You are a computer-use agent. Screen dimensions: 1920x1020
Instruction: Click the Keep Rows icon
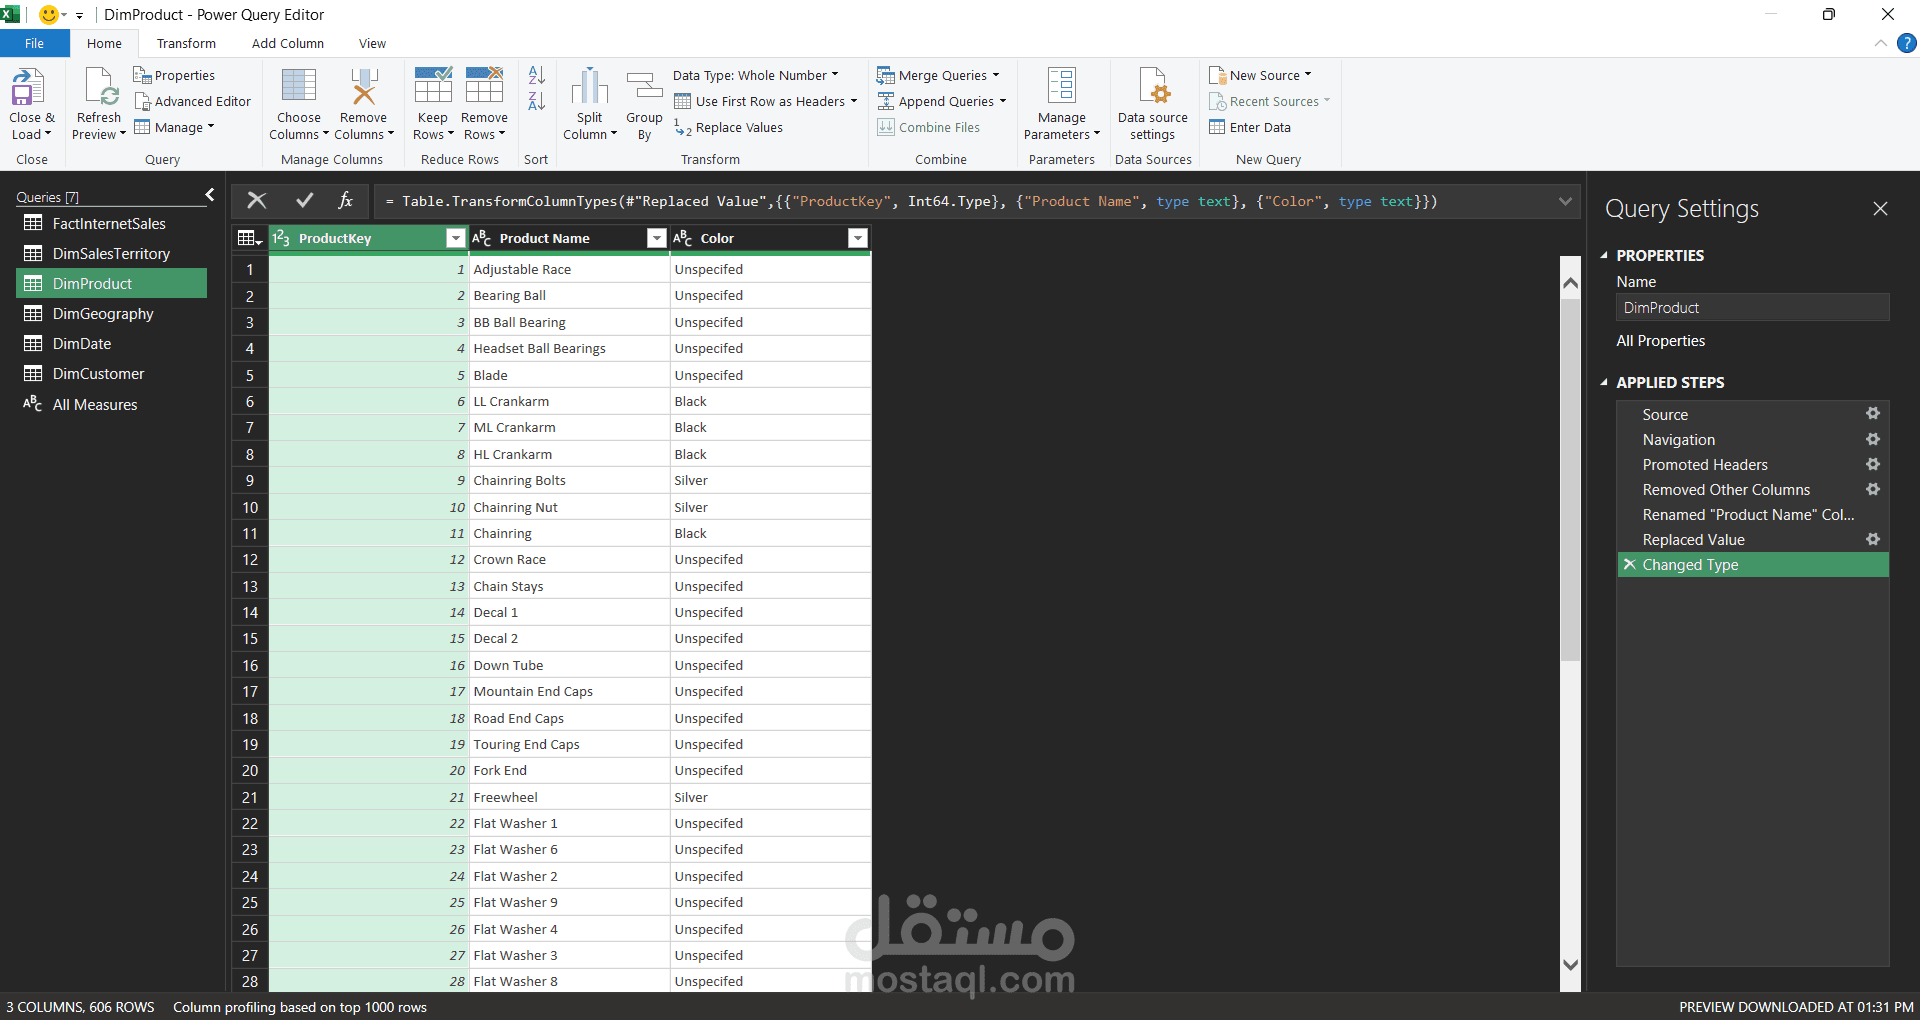[x=433, y=85]
